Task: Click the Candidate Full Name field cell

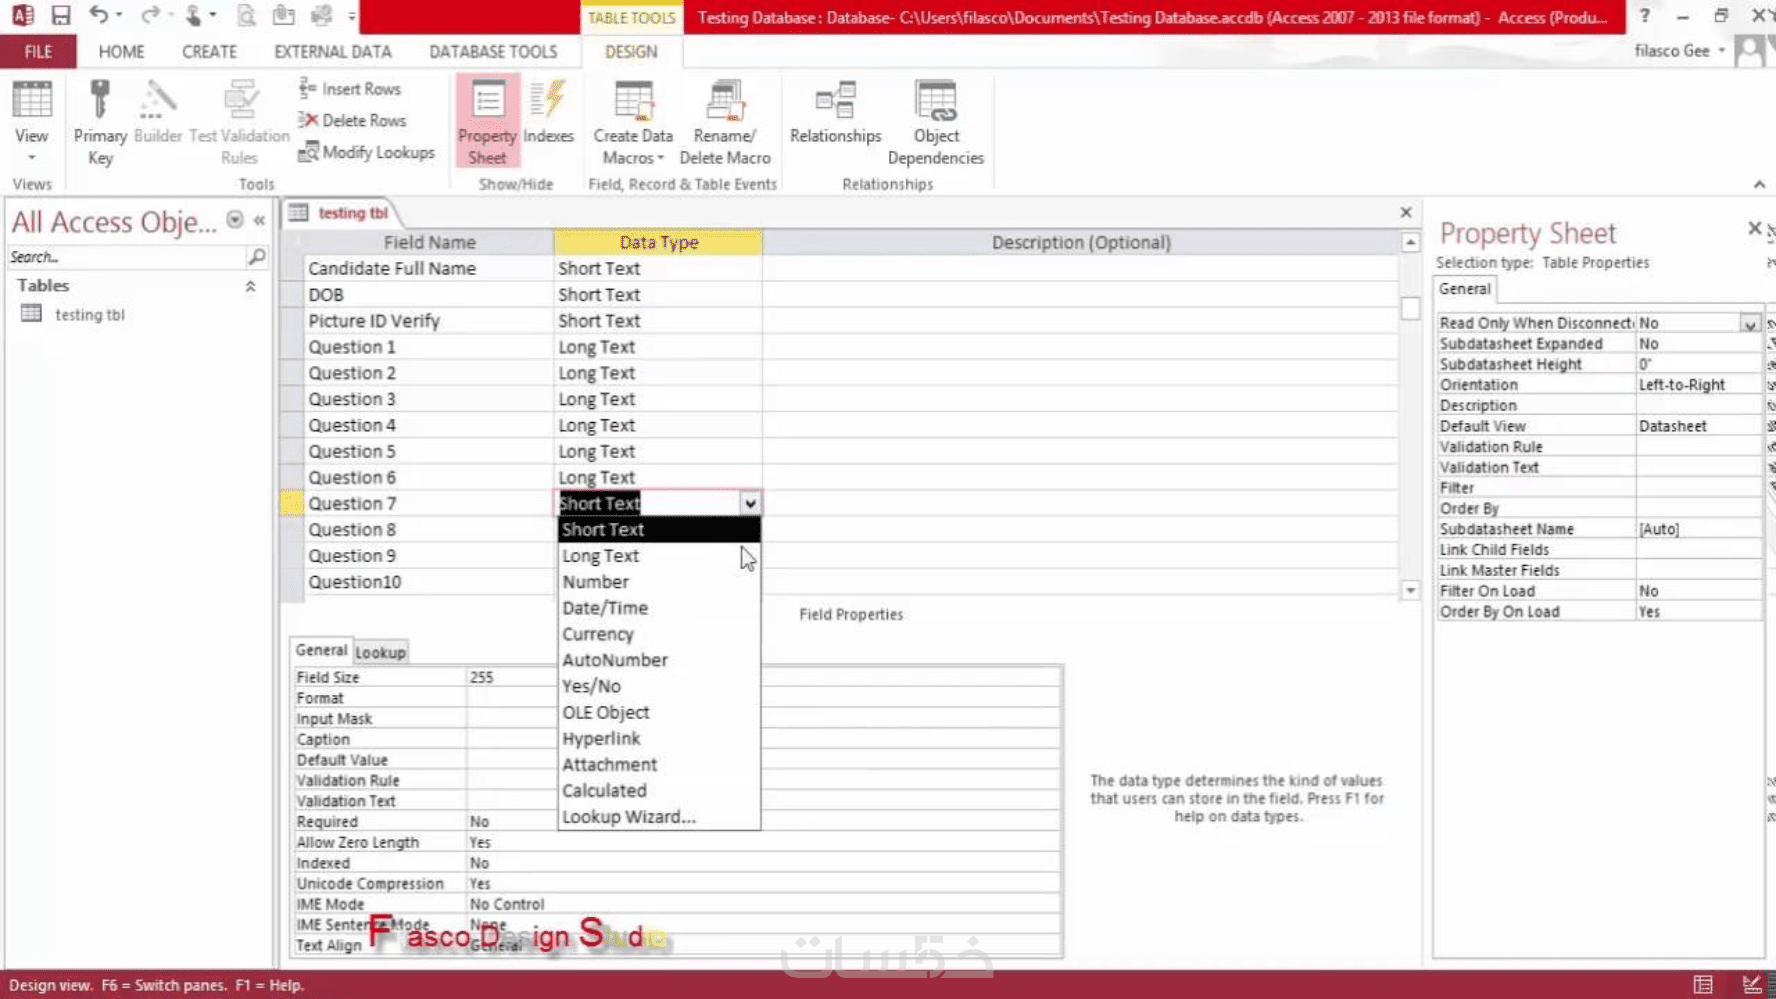Action: point(428,268)
